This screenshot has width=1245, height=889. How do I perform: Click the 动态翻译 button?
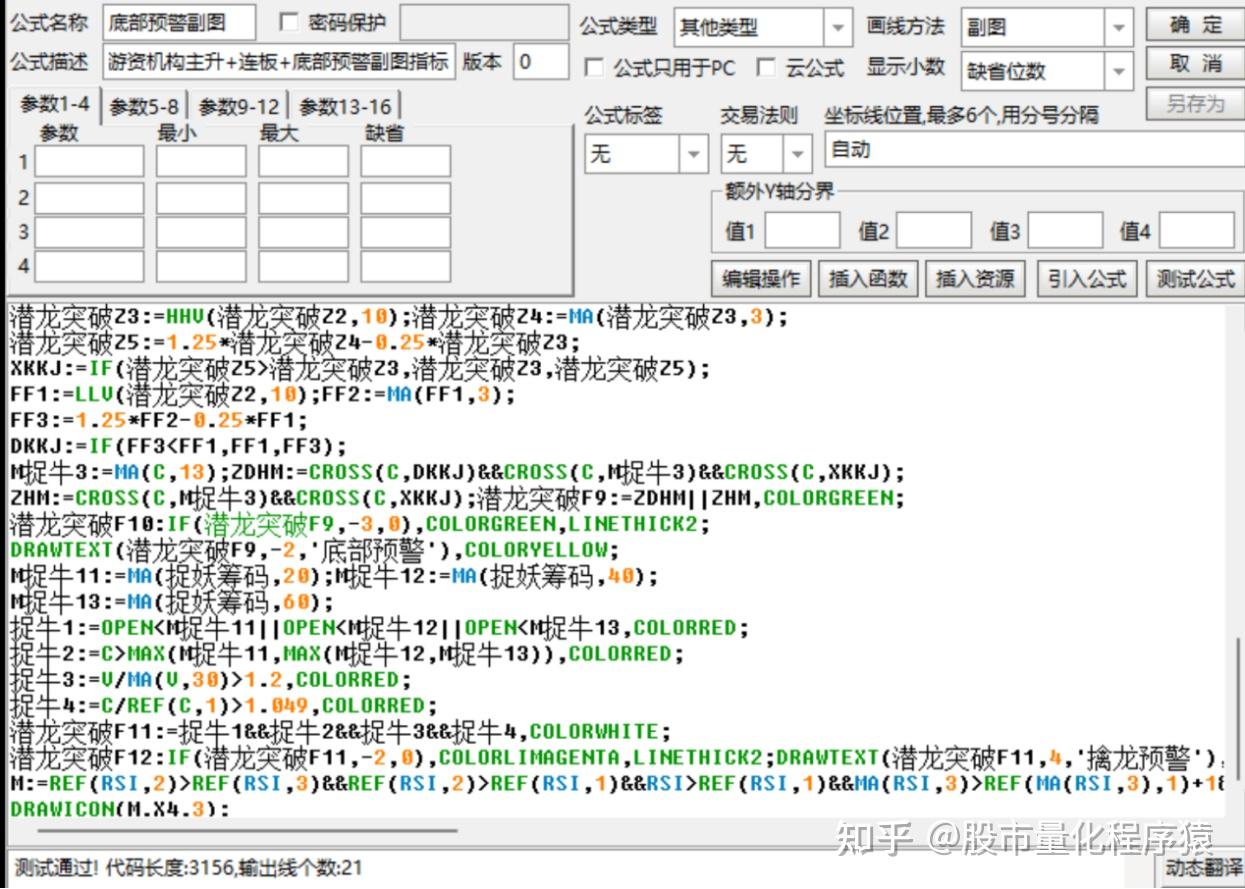[x=1199, y=868]
